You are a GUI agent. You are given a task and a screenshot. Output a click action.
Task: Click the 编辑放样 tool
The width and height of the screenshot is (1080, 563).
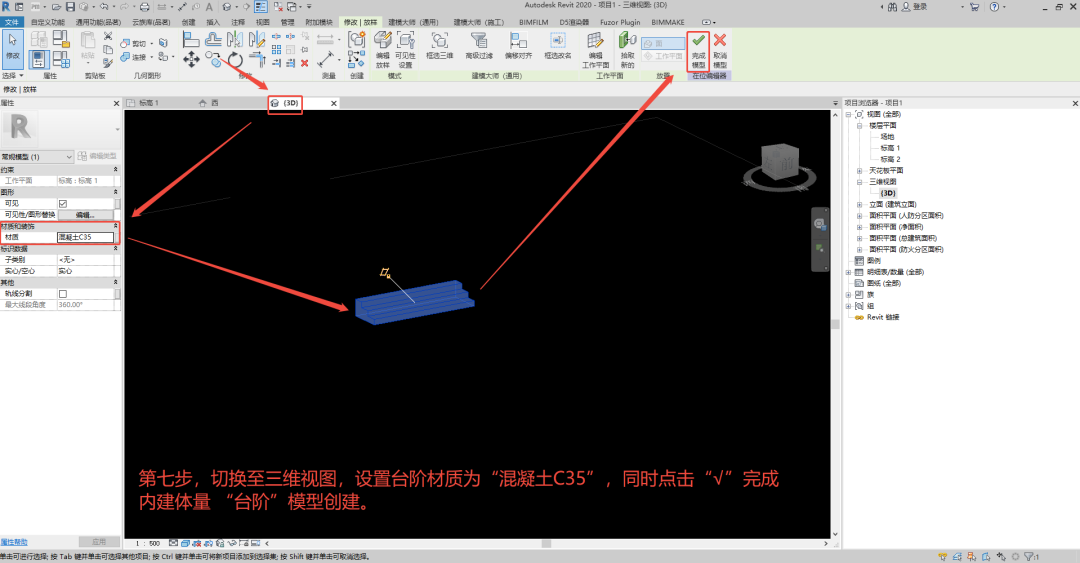pos(383,50)
